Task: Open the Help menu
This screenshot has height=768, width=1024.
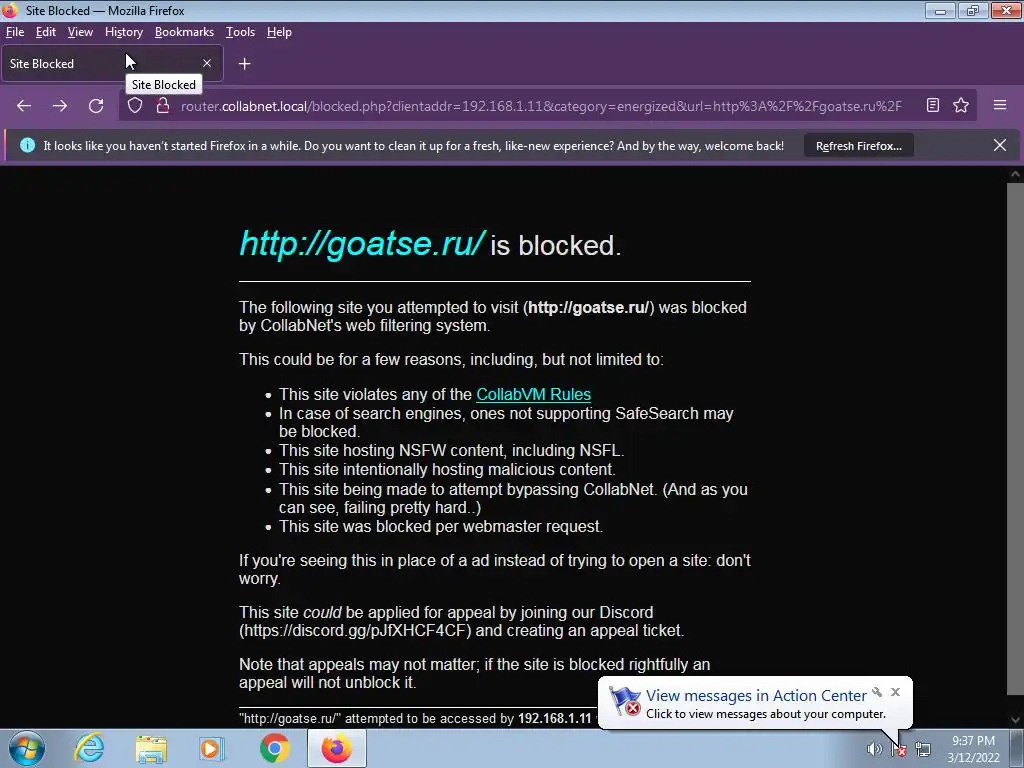Action: pyautogui.click(x=279, y=32)
